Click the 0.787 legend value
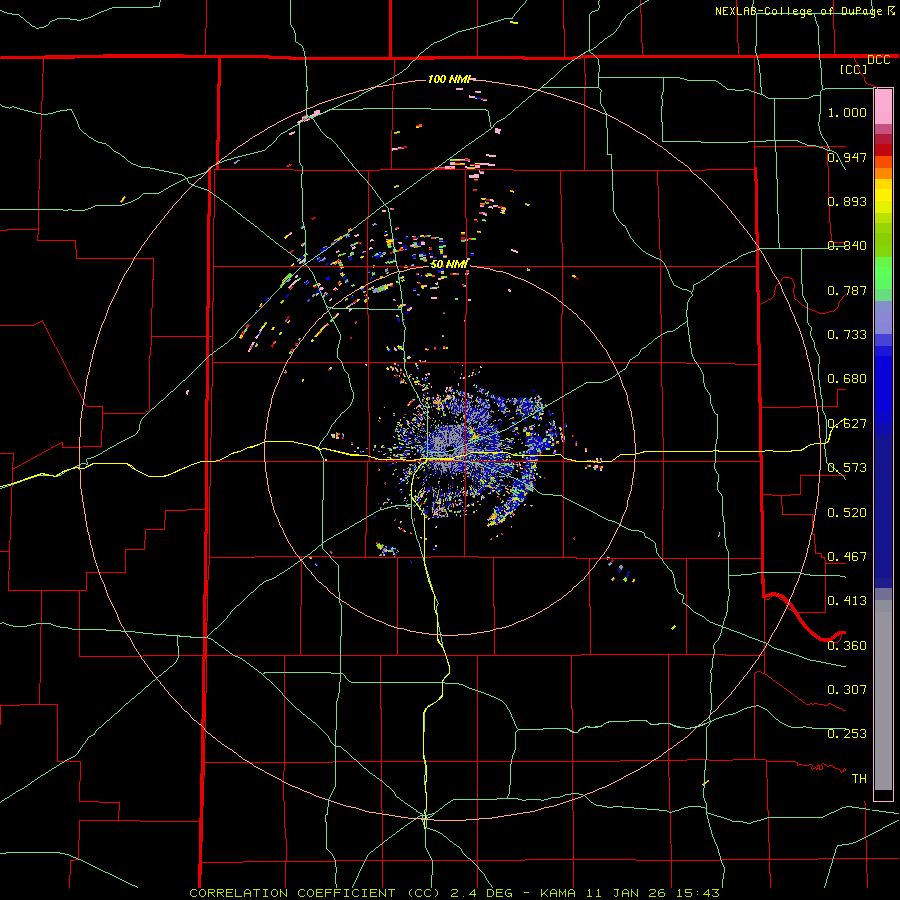The height and width of the screenshot is (900, 900). tap(847, 290)
